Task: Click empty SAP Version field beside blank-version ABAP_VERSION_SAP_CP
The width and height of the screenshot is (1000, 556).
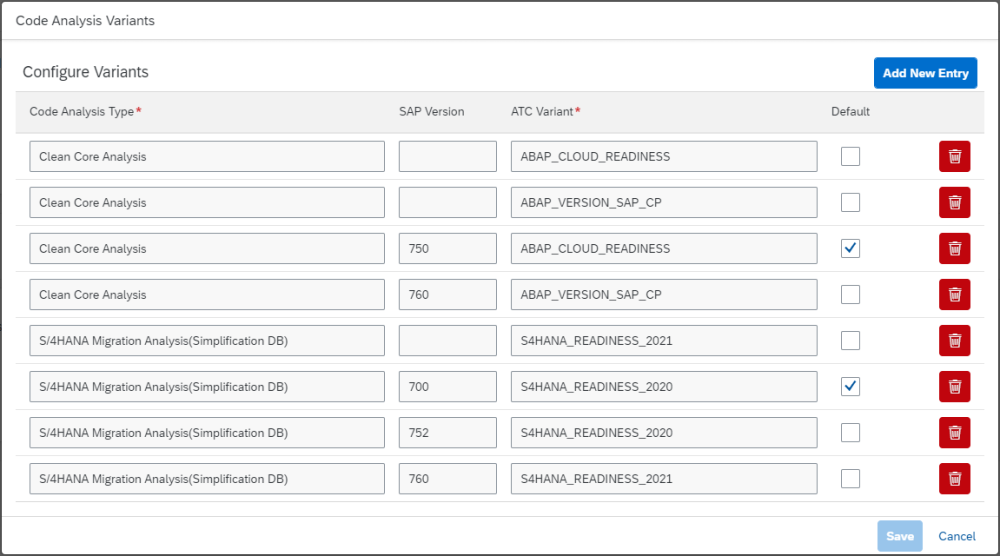Action: click(x=448, y=202)
